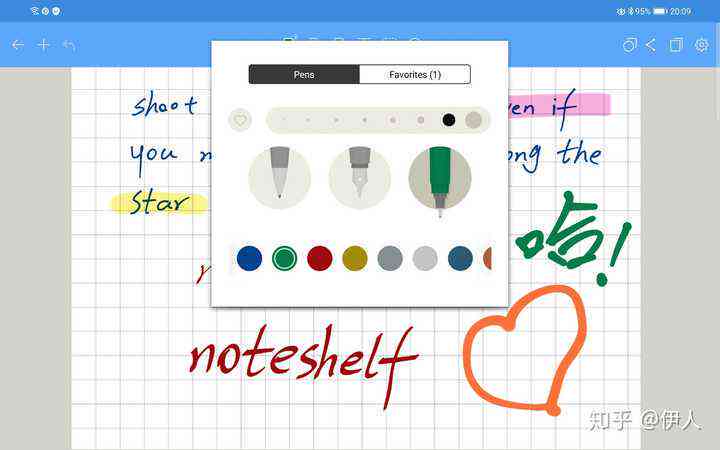Select the largest pen size dot

pos(473,120)
